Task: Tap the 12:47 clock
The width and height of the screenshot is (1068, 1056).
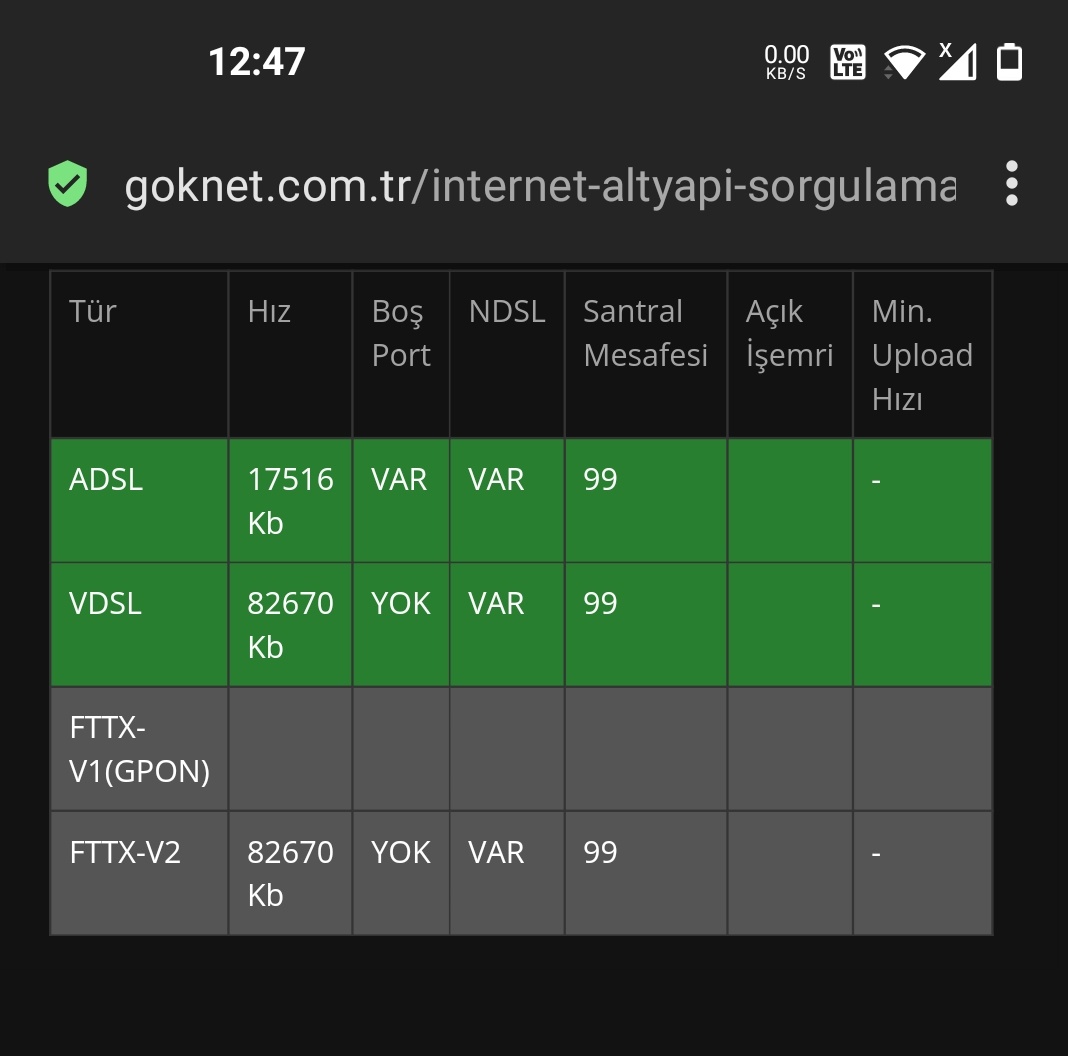Action: click(x=257, y=62)
